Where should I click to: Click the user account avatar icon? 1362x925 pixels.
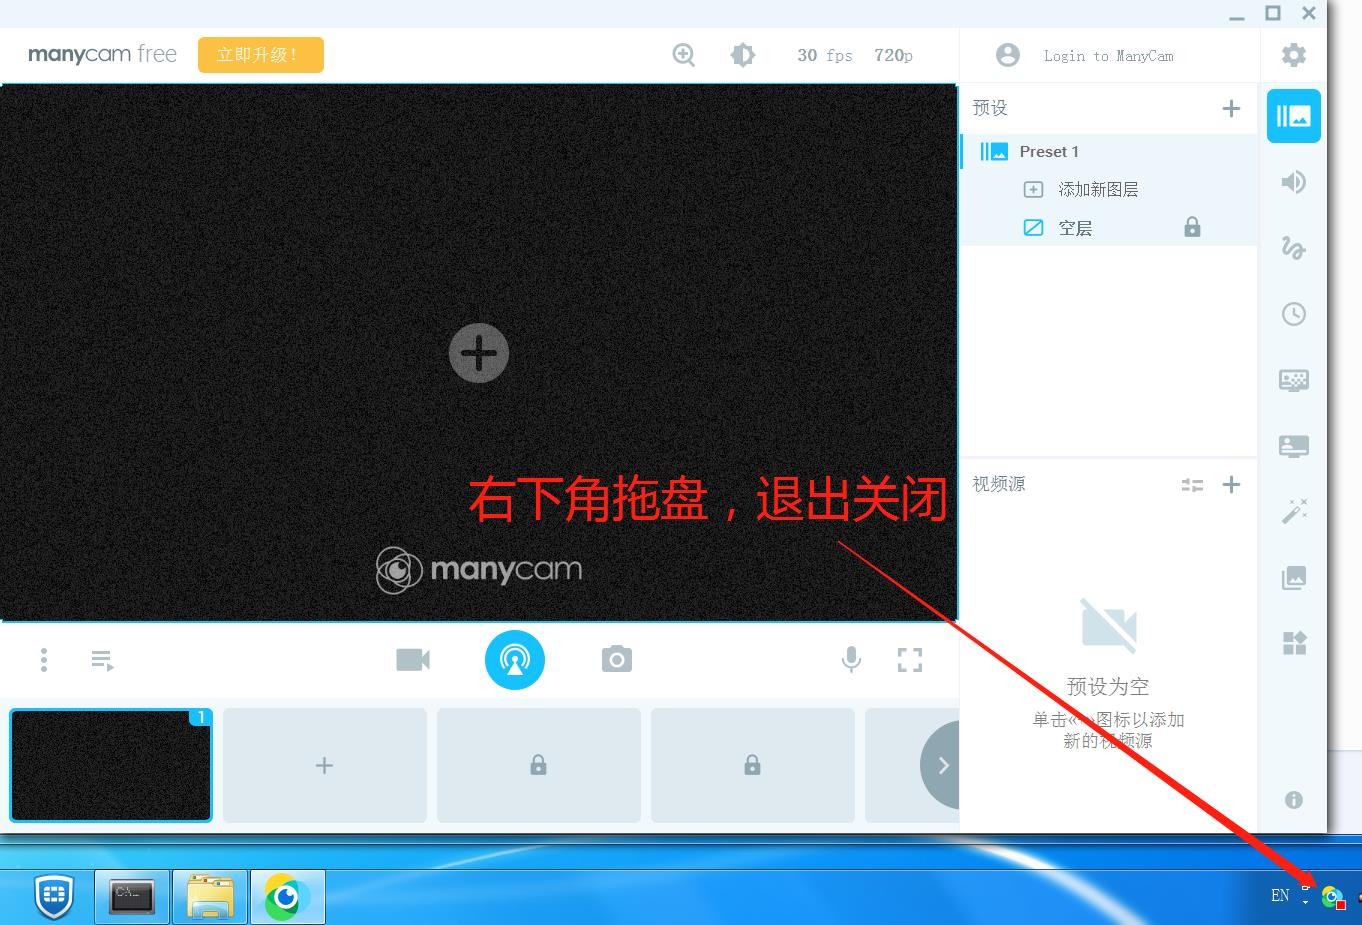1008,55
